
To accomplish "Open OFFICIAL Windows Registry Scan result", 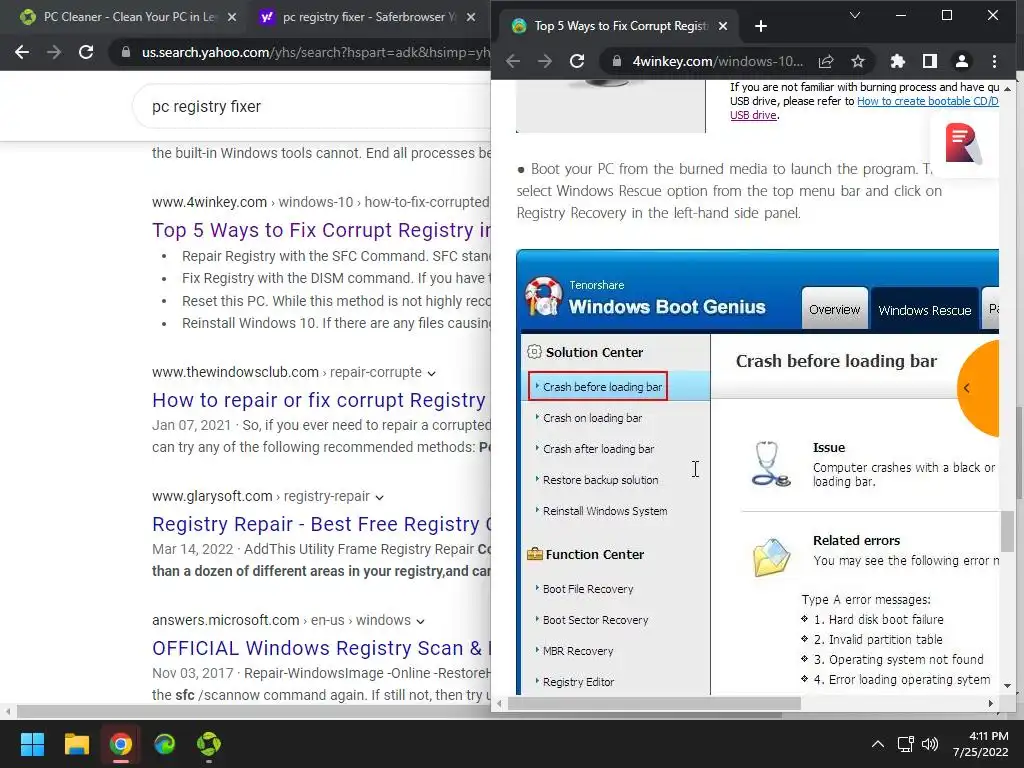I will pyautogui.click(x=321, y=648).
